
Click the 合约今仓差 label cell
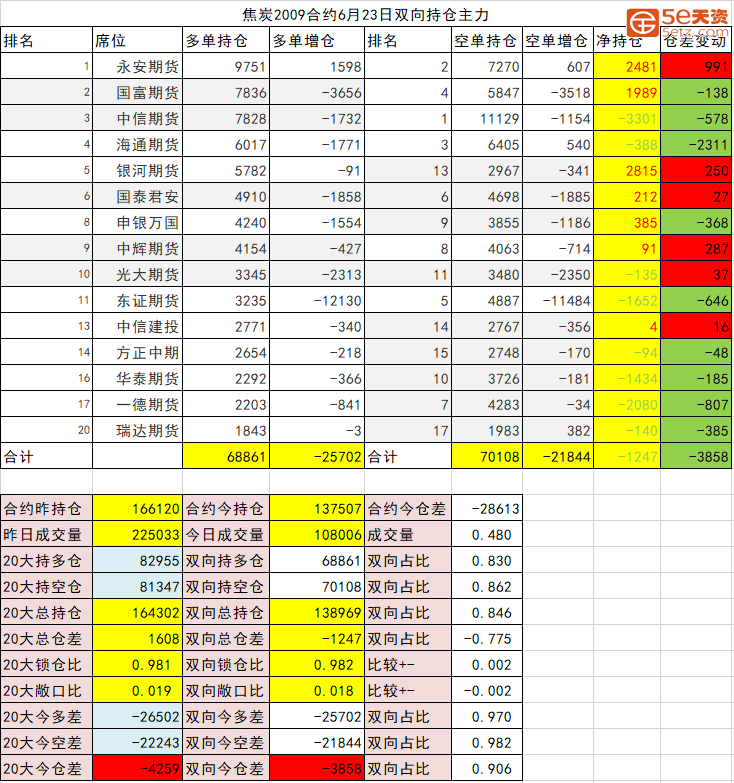pyautogui.click(x=408, y=508)
